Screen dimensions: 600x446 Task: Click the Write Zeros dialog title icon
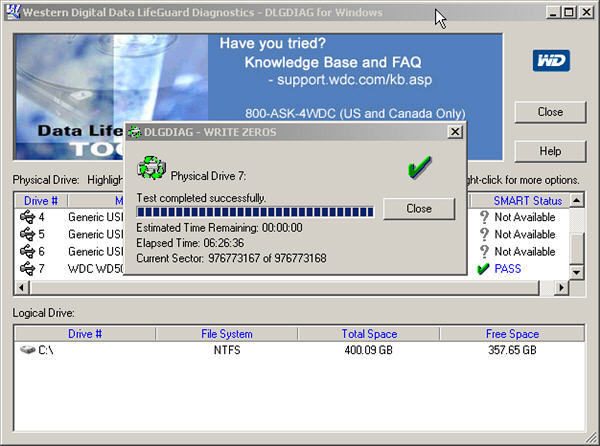(134, 132)
